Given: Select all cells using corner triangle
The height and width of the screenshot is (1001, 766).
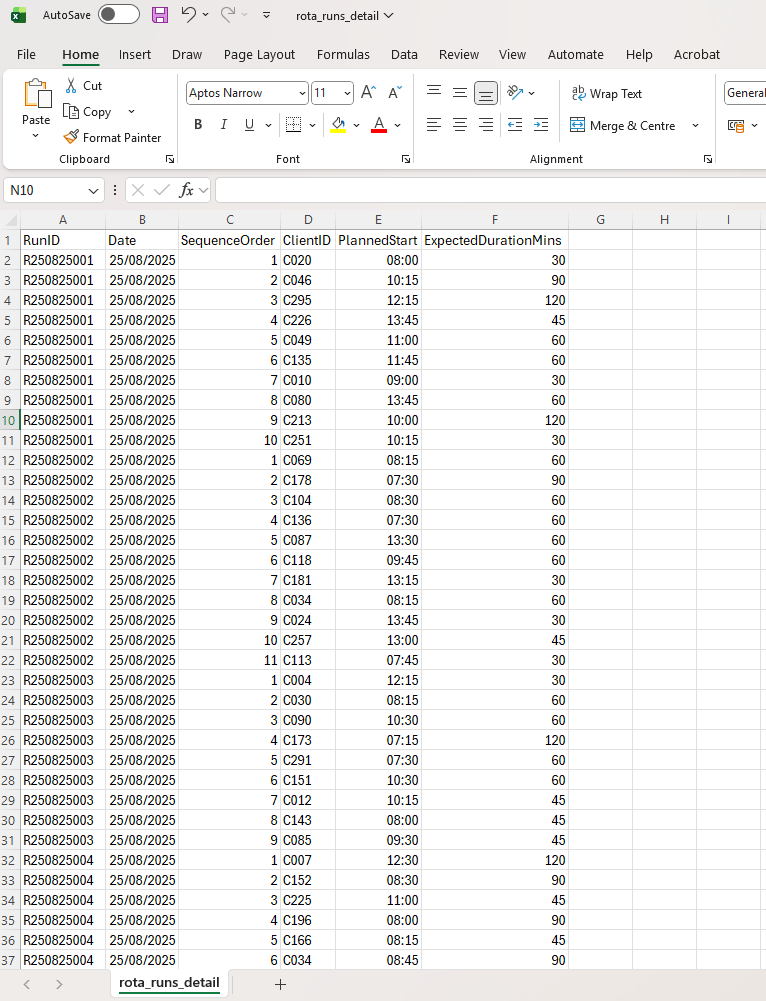Looking at the screenshot, I should [11, 220].
